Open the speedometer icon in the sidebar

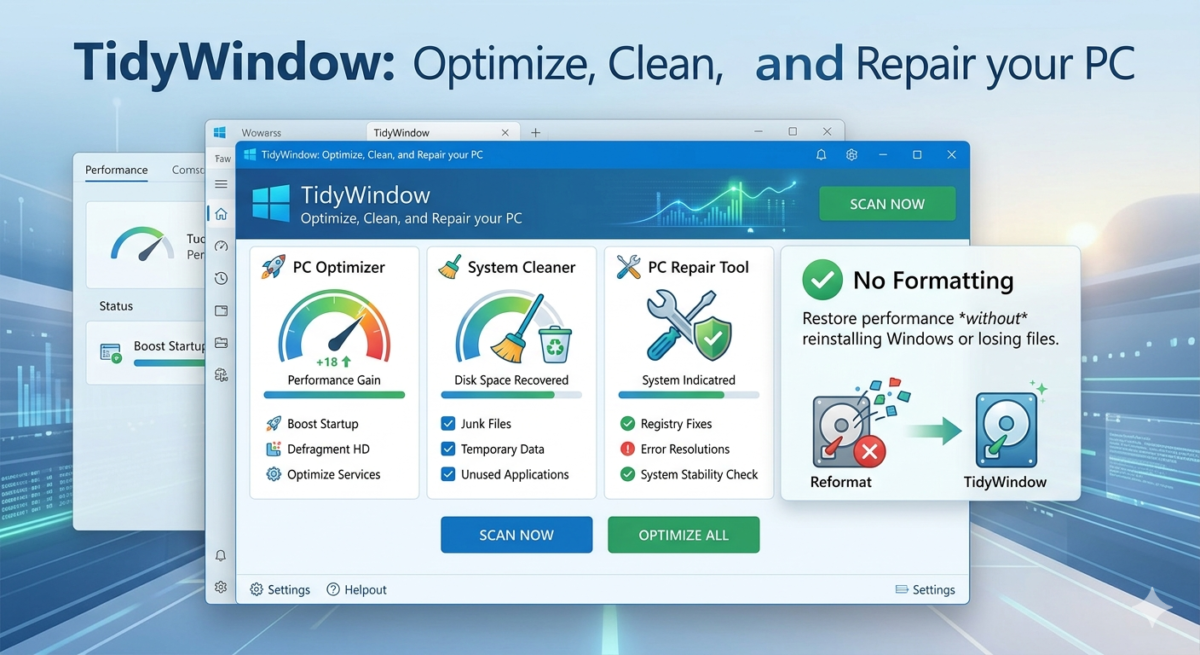(221, 246)
